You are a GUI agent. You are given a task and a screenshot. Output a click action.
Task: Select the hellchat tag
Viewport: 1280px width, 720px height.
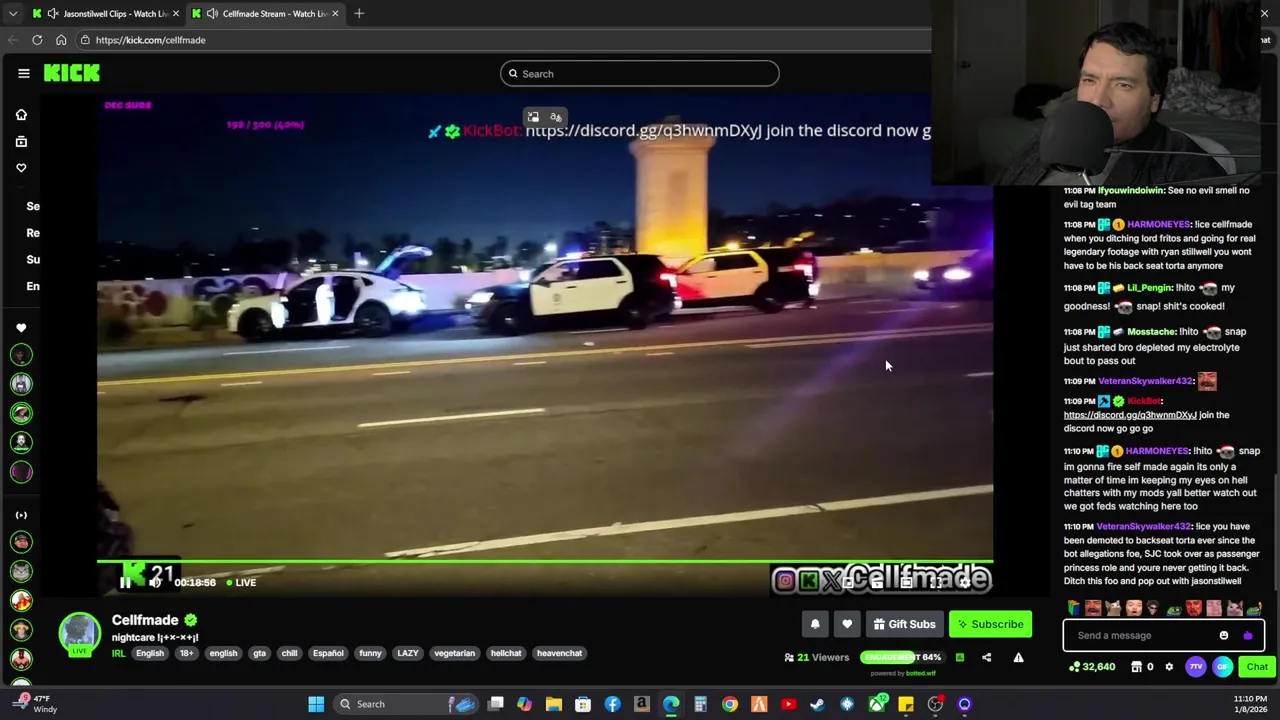(x=506, y=653)
